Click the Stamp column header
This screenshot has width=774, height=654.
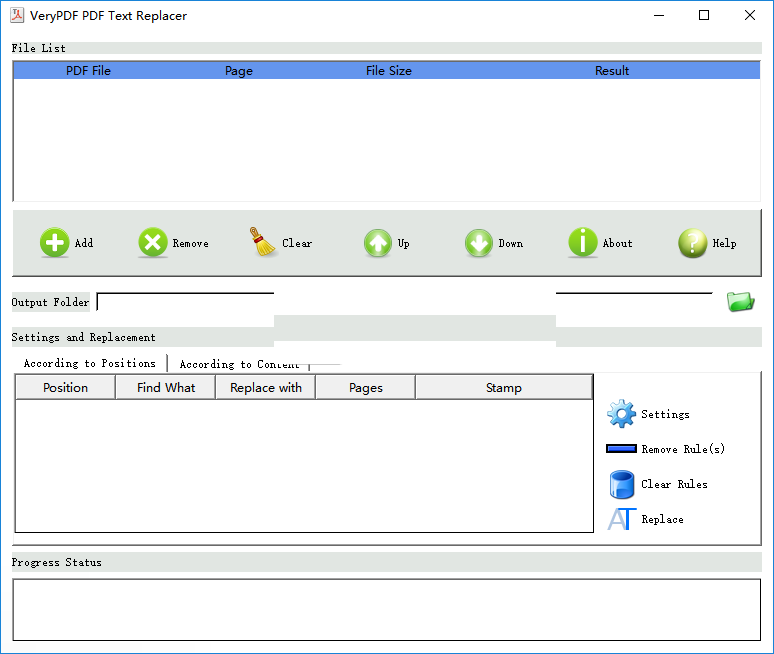tap(503, 387)
